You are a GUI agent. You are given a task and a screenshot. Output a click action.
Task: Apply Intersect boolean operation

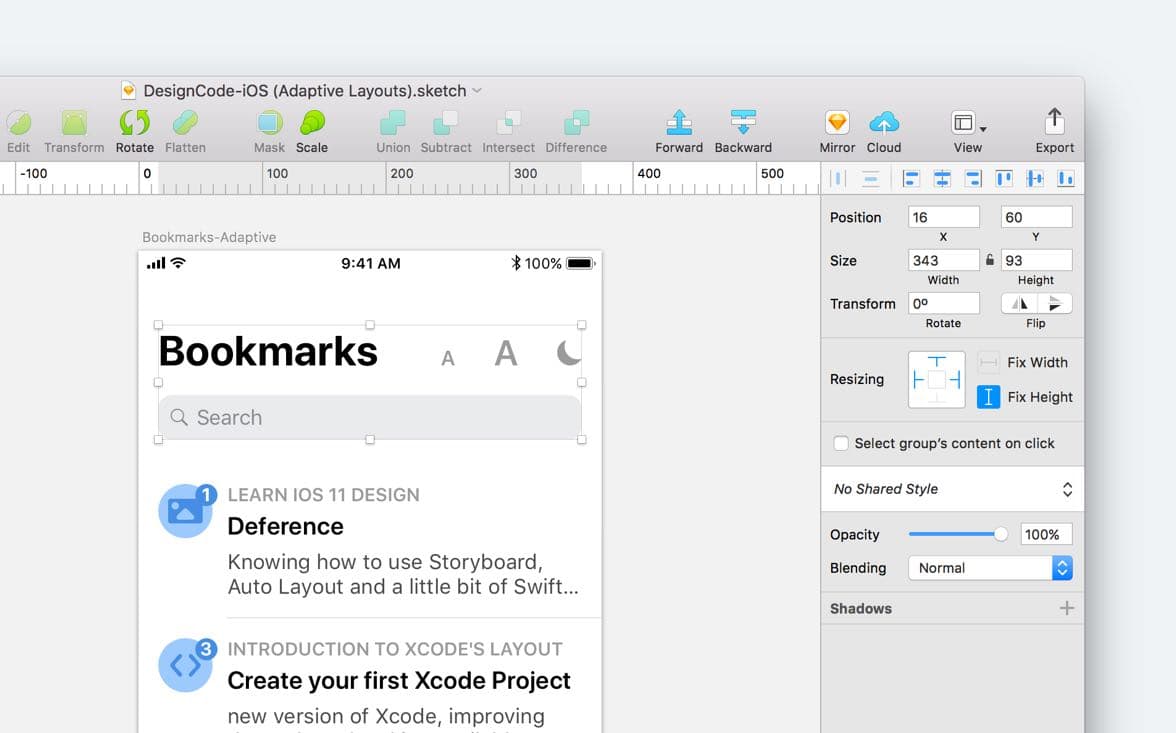point(508,131)
